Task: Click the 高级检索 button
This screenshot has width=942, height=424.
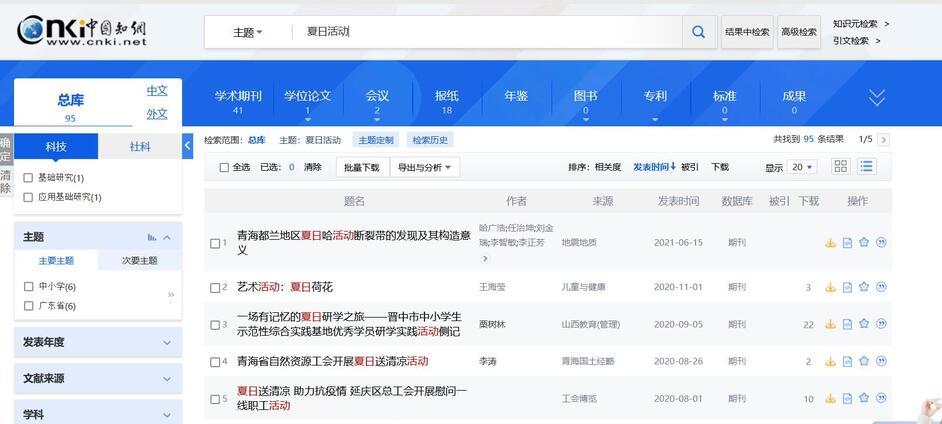Action: [x=798, y=32]
